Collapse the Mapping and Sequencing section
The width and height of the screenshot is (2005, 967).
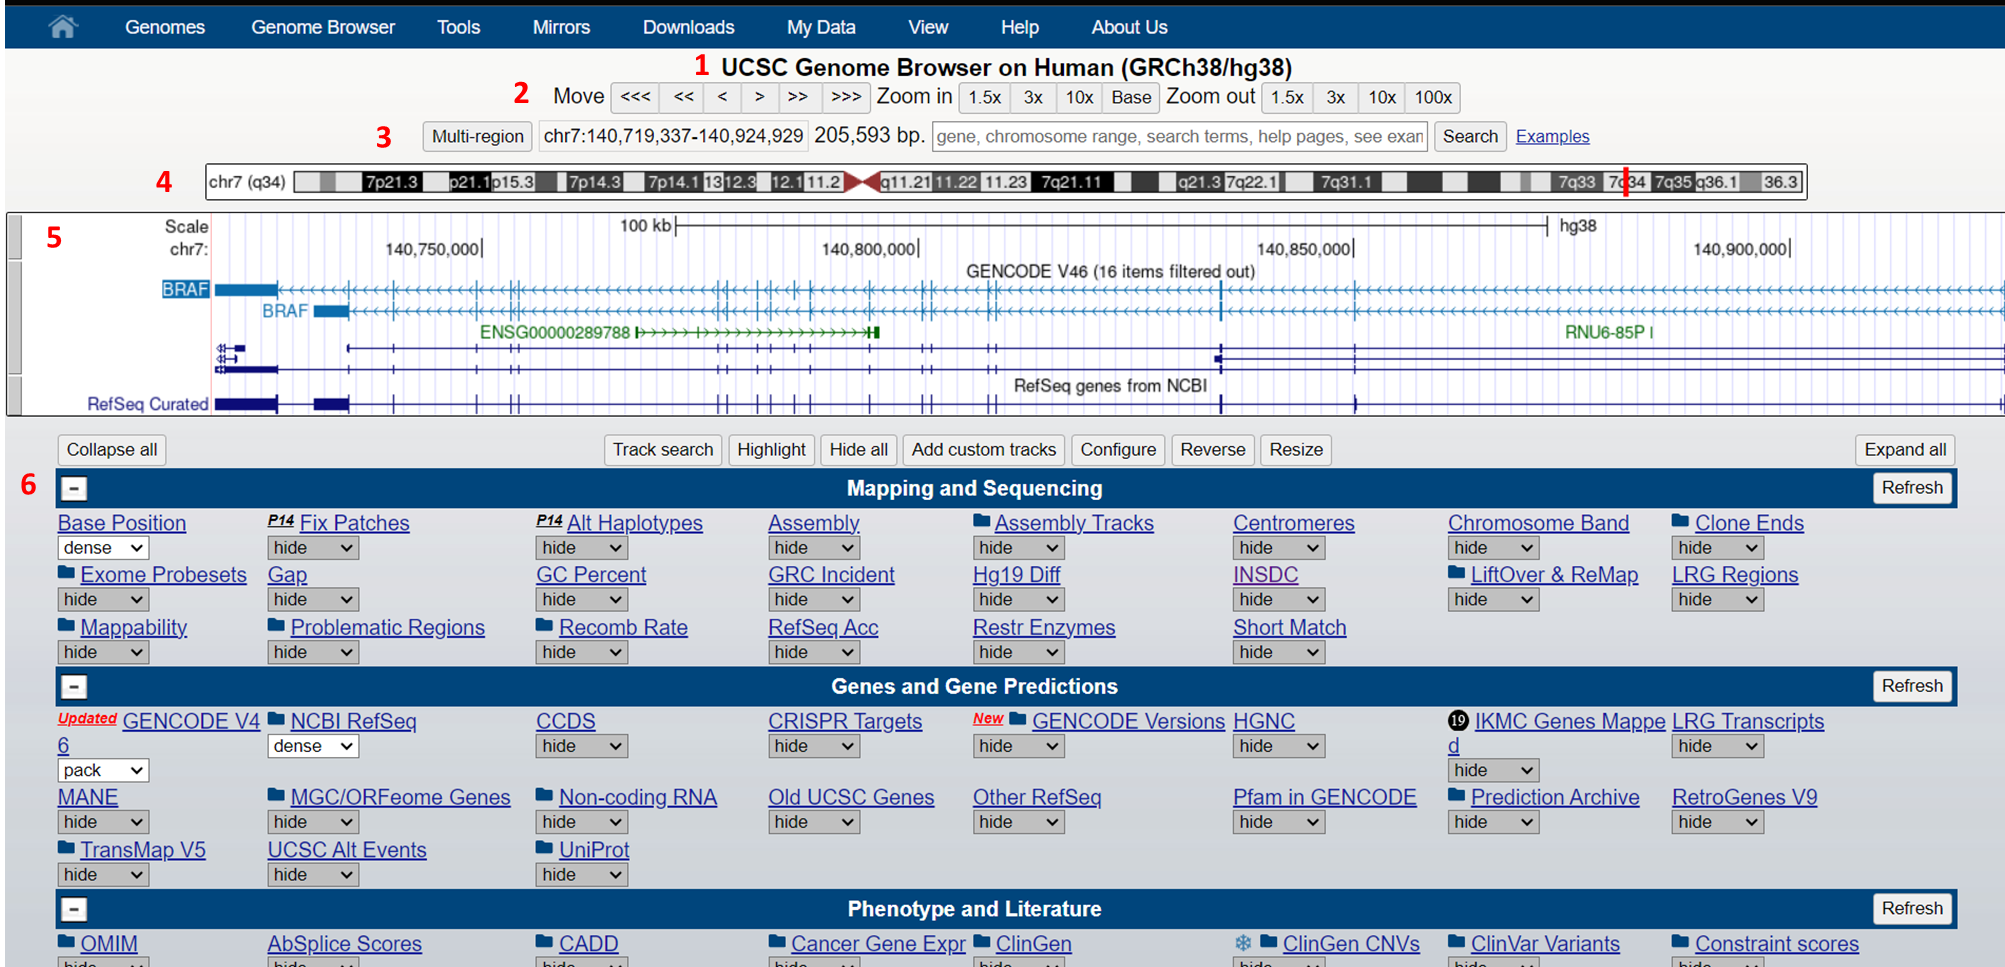(74, 489)
